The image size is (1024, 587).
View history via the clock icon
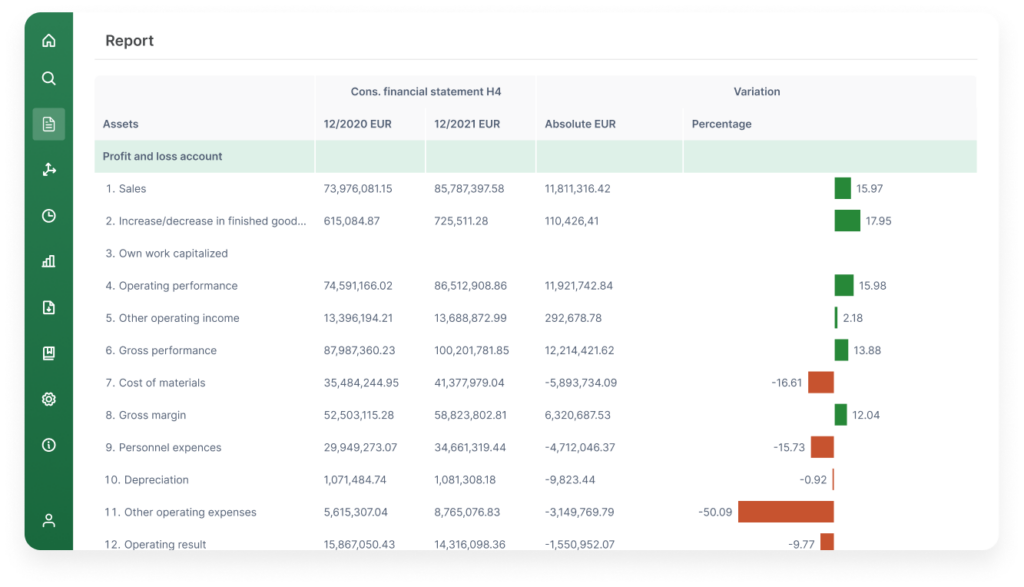pos(48,215)
